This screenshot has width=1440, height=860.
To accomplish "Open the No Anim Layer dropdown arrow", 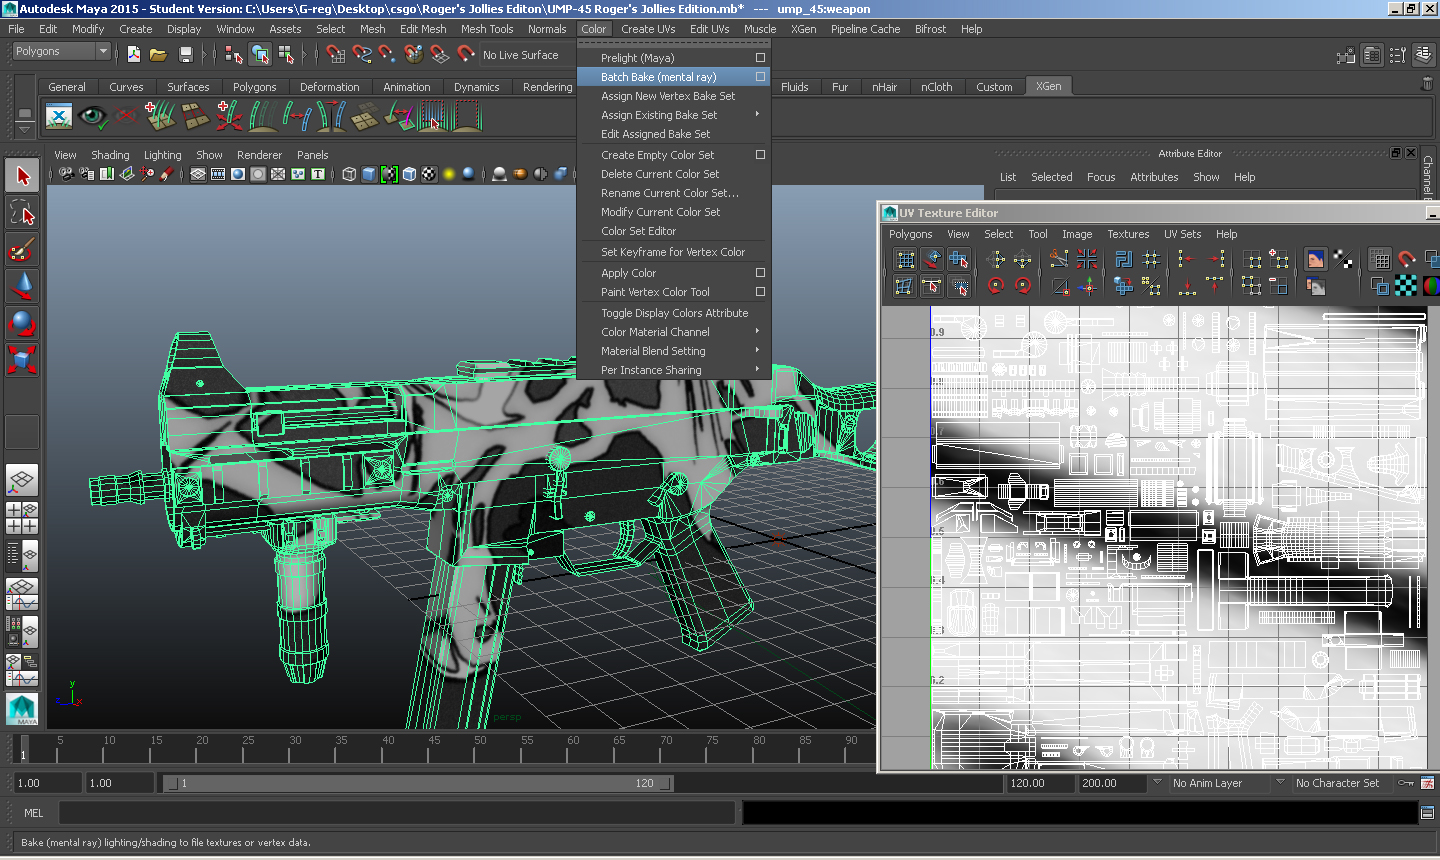I will coord(1157,783).
